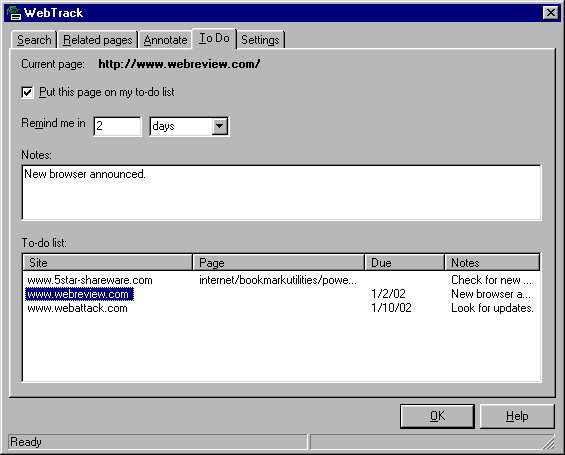Click the WebTrack title bar icon
565x455 pixels.
point(14,13)
